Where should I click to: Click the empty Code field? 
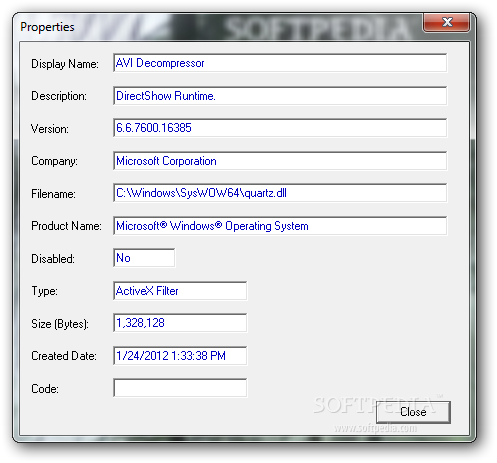[x=180, y=388]
